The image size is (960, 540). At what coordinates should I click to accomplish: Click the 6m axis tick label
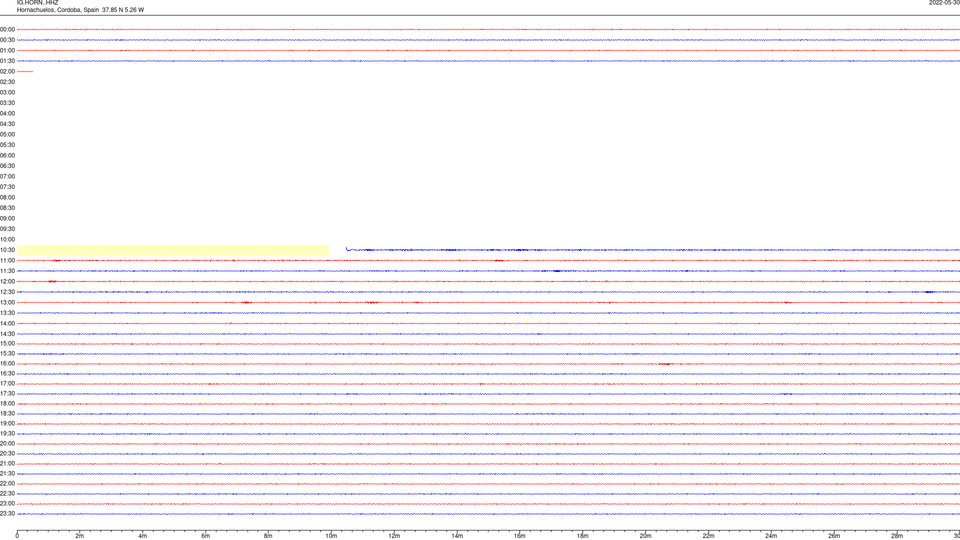(x=206, y=536)
